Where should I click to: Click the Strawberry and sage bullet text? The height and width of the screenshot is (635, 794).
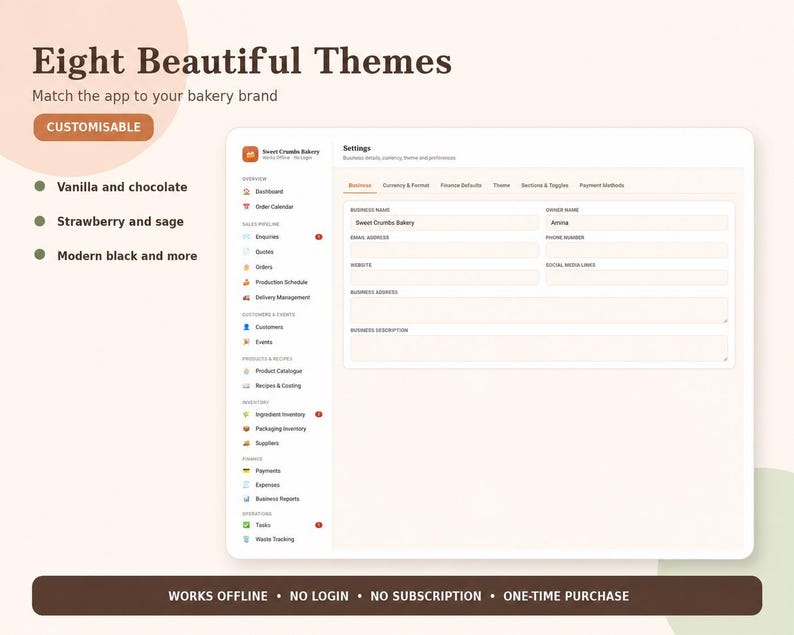(120, 221)
